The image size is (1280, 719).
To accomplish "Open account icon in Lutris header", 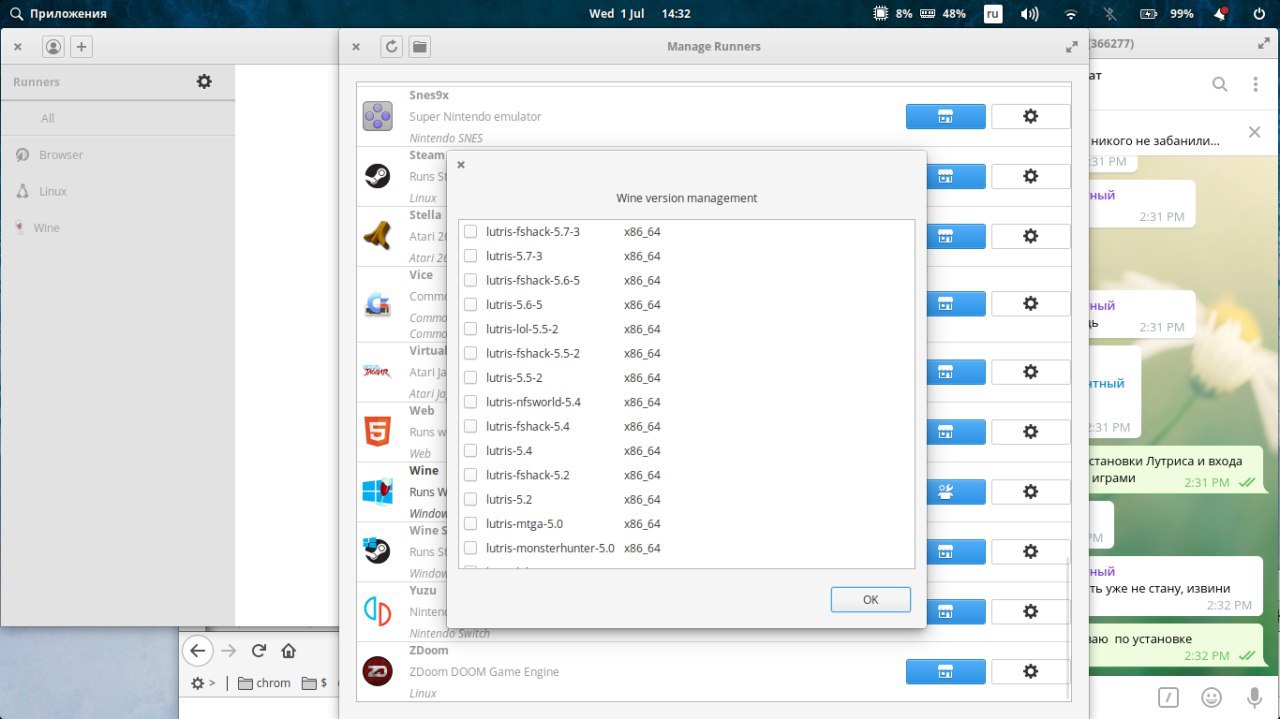I will point(53,46).
